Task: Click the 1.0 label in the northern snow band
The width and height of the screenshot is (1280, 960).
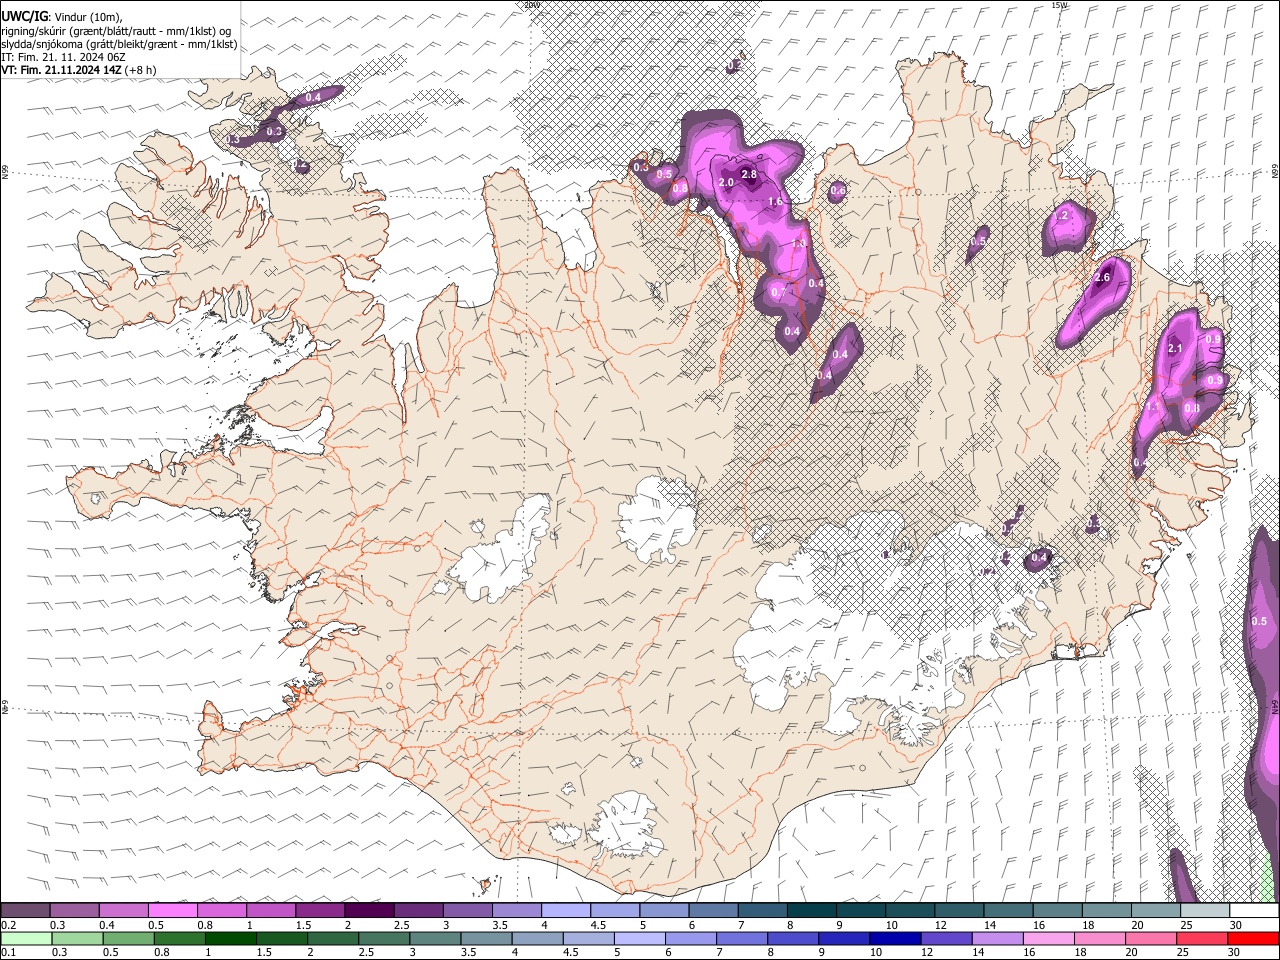Action: pyautogui.click(x=799, y=243)
